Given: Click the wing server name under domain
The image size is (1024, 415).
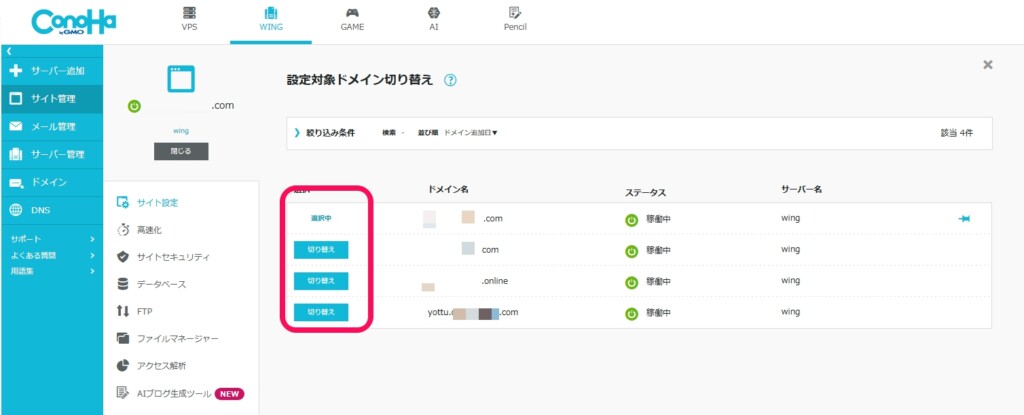Looking at the screenshot, I should (181, 131).
